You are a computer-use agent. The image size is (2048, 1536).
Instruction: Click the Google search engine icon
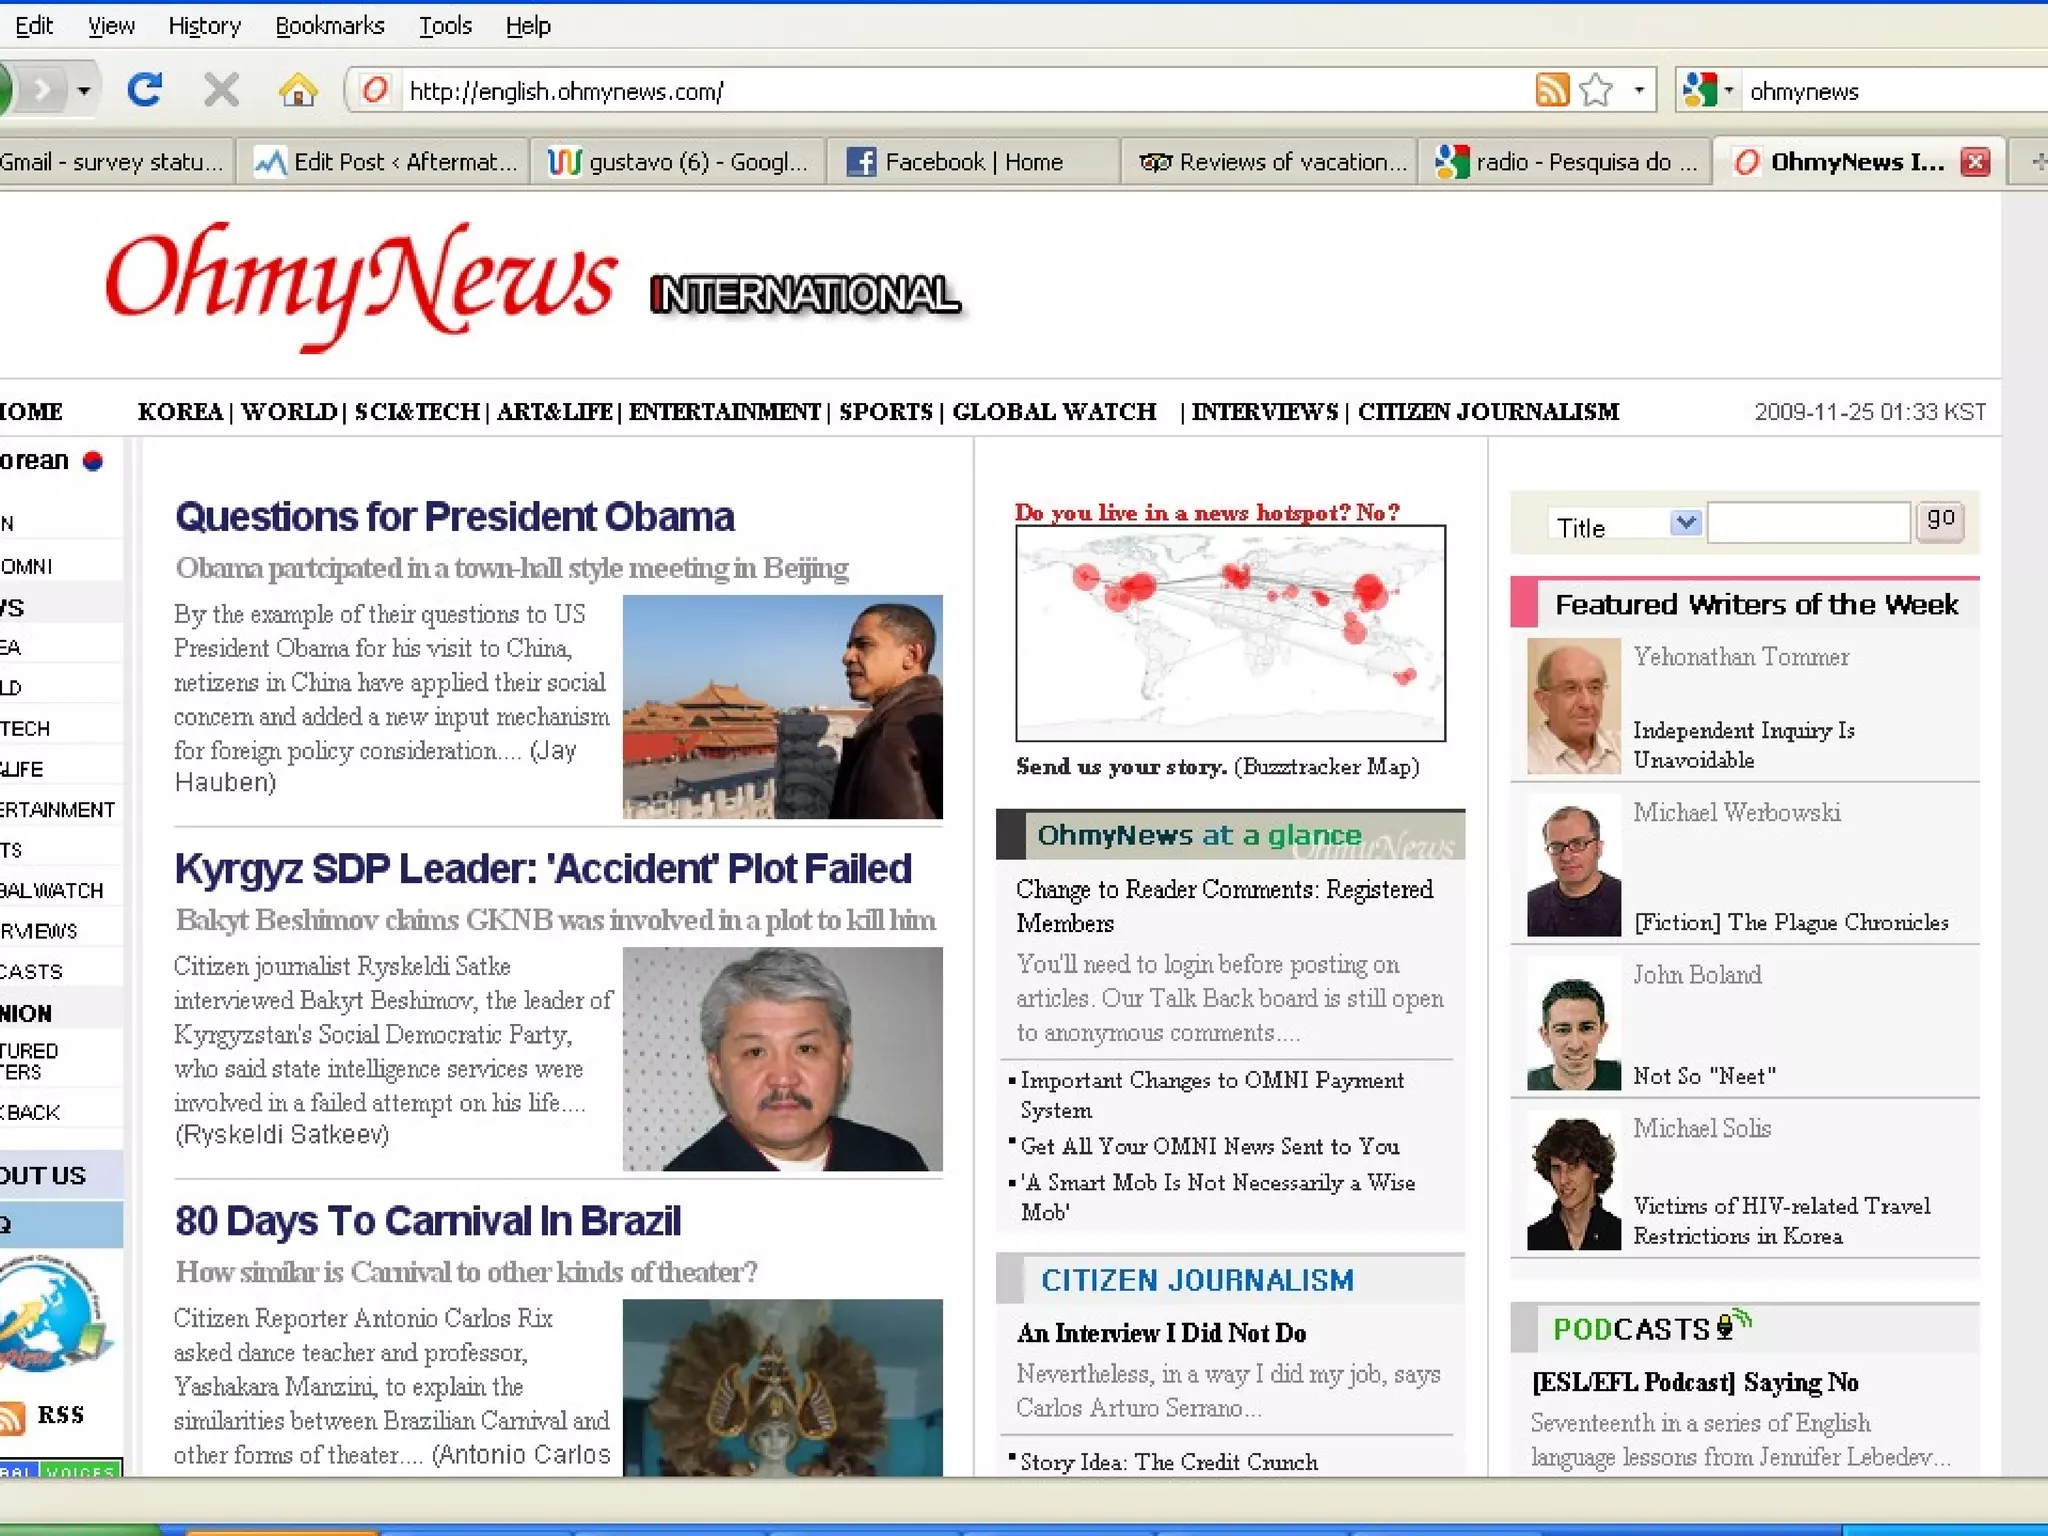[1700, 91]
